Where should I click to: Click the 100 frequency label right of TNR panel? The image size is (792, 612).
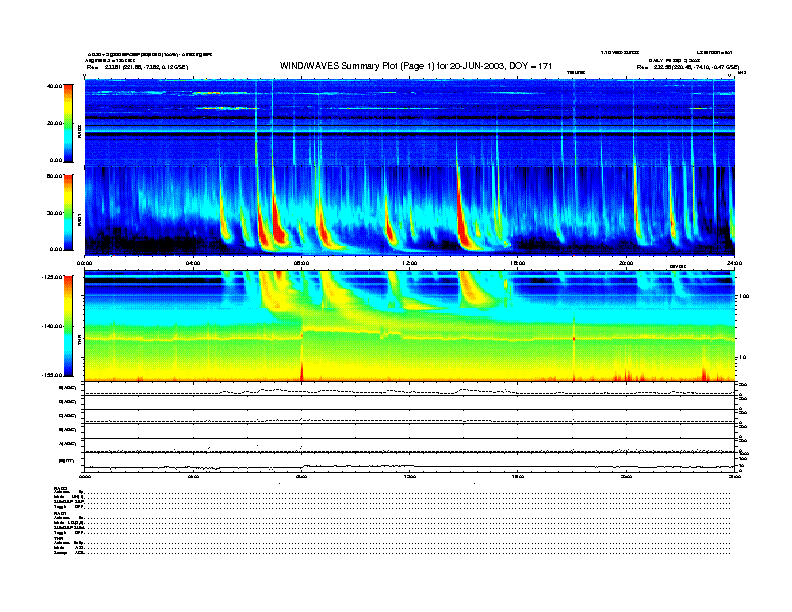[x=744, y=296]
